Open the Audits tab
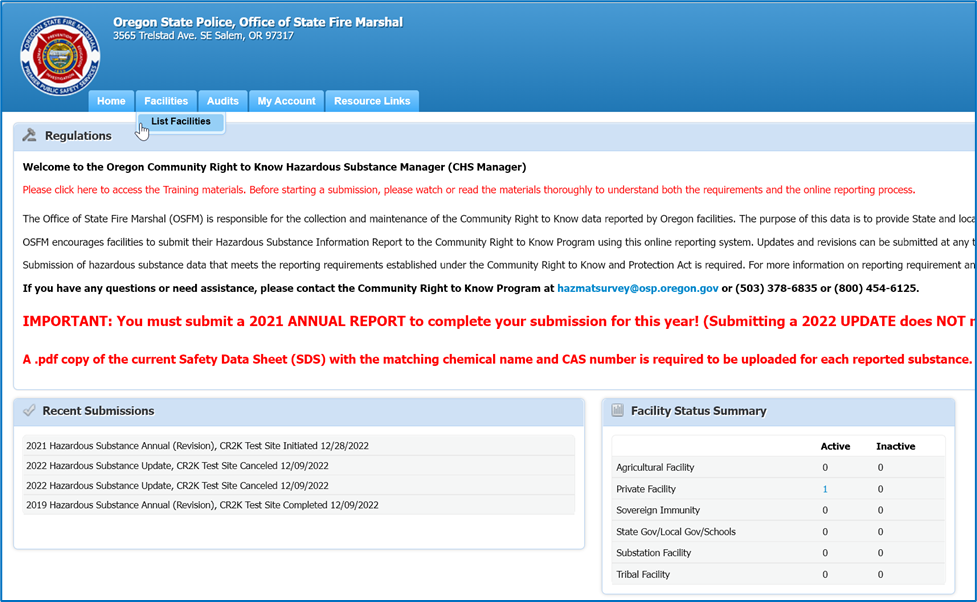Image resolution: width=977 pixels, height=602 pixels. [222, 101]
